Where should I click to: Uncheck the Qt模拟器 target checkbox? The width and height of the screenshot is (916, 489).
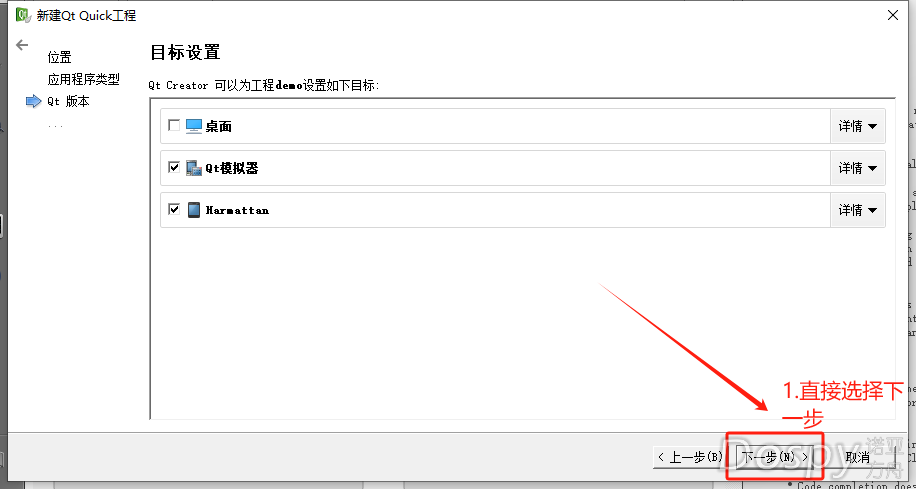click(x=174, y=167)
